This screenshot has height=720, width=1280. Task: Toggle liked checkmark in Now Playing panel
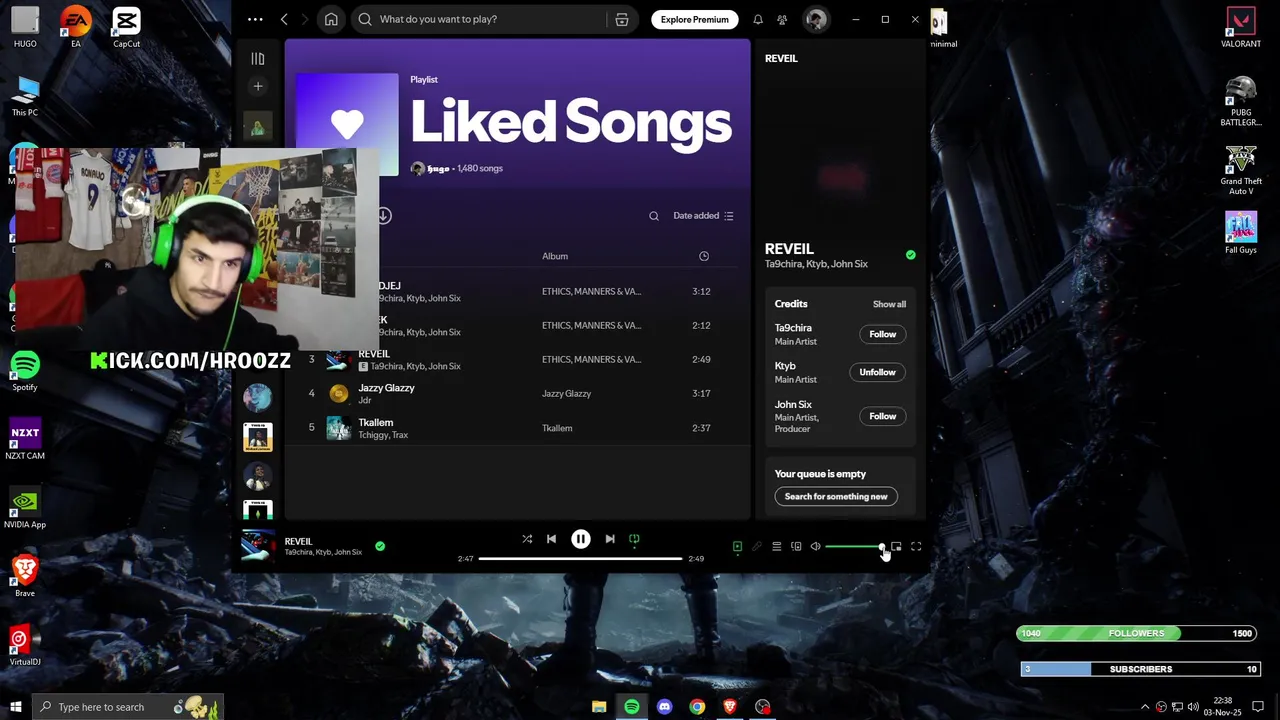coord(910,255)
